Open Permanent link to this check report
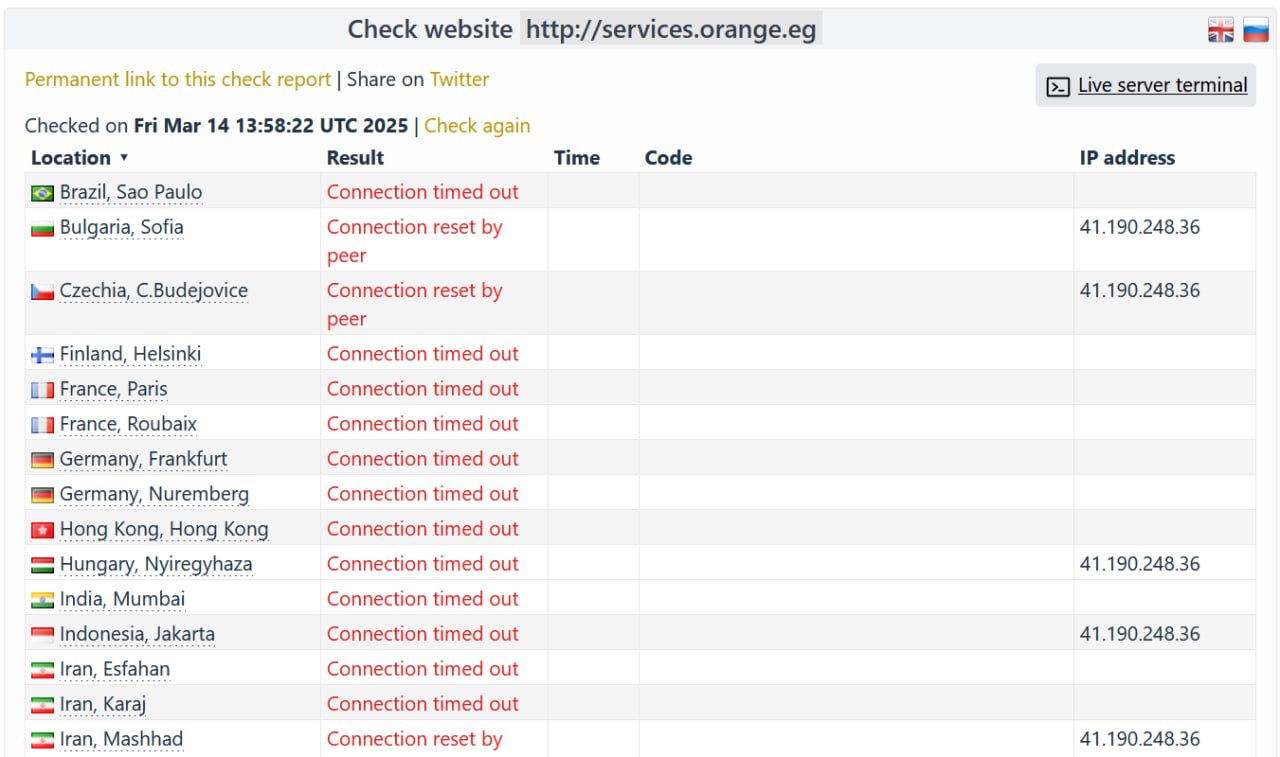Screen dimensions: 1280x757 177,79
